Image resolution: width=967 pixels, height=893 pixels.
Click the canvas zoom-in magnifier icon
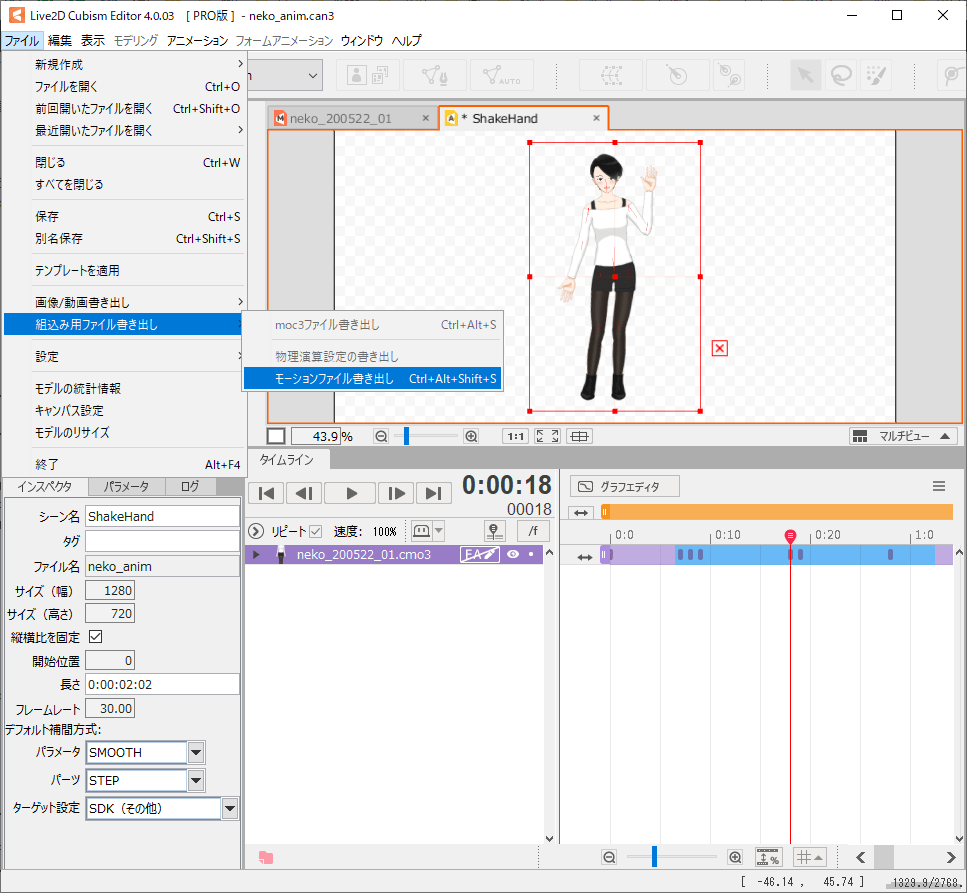(471, 436)
